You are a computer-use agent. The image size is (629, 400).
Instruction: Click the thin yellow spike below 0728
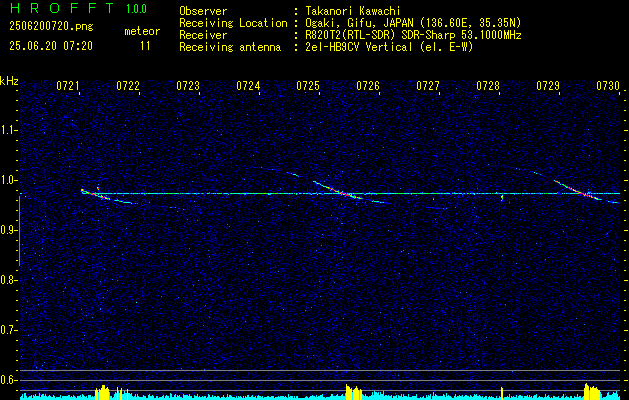(x=502, y=393)
